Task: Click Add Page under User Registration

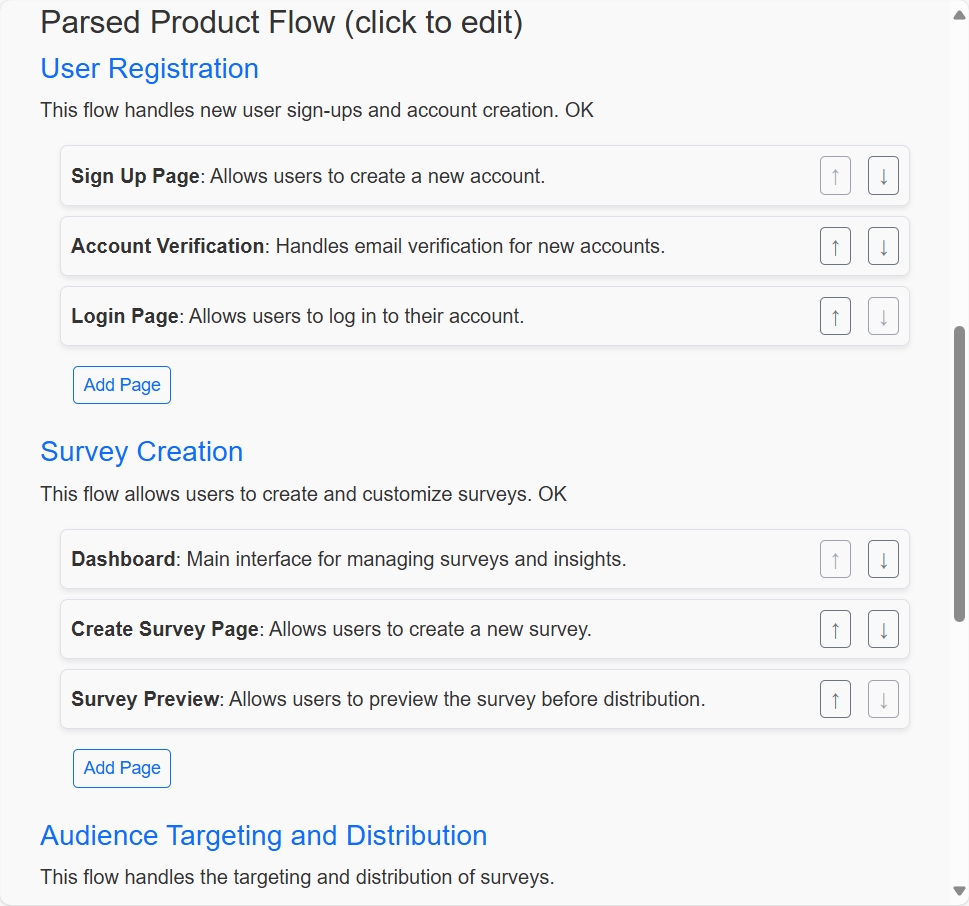Action: [122, 385]
